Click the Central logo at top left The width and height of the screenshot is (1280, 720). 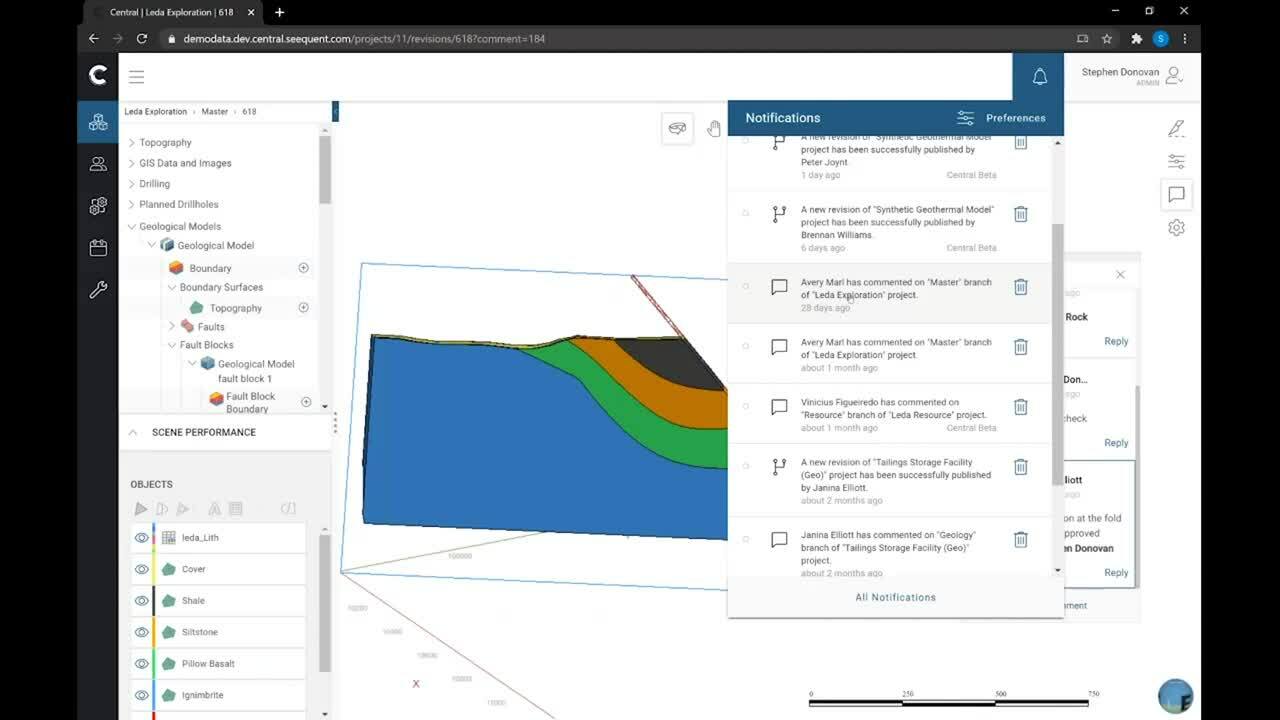[98, 75]
